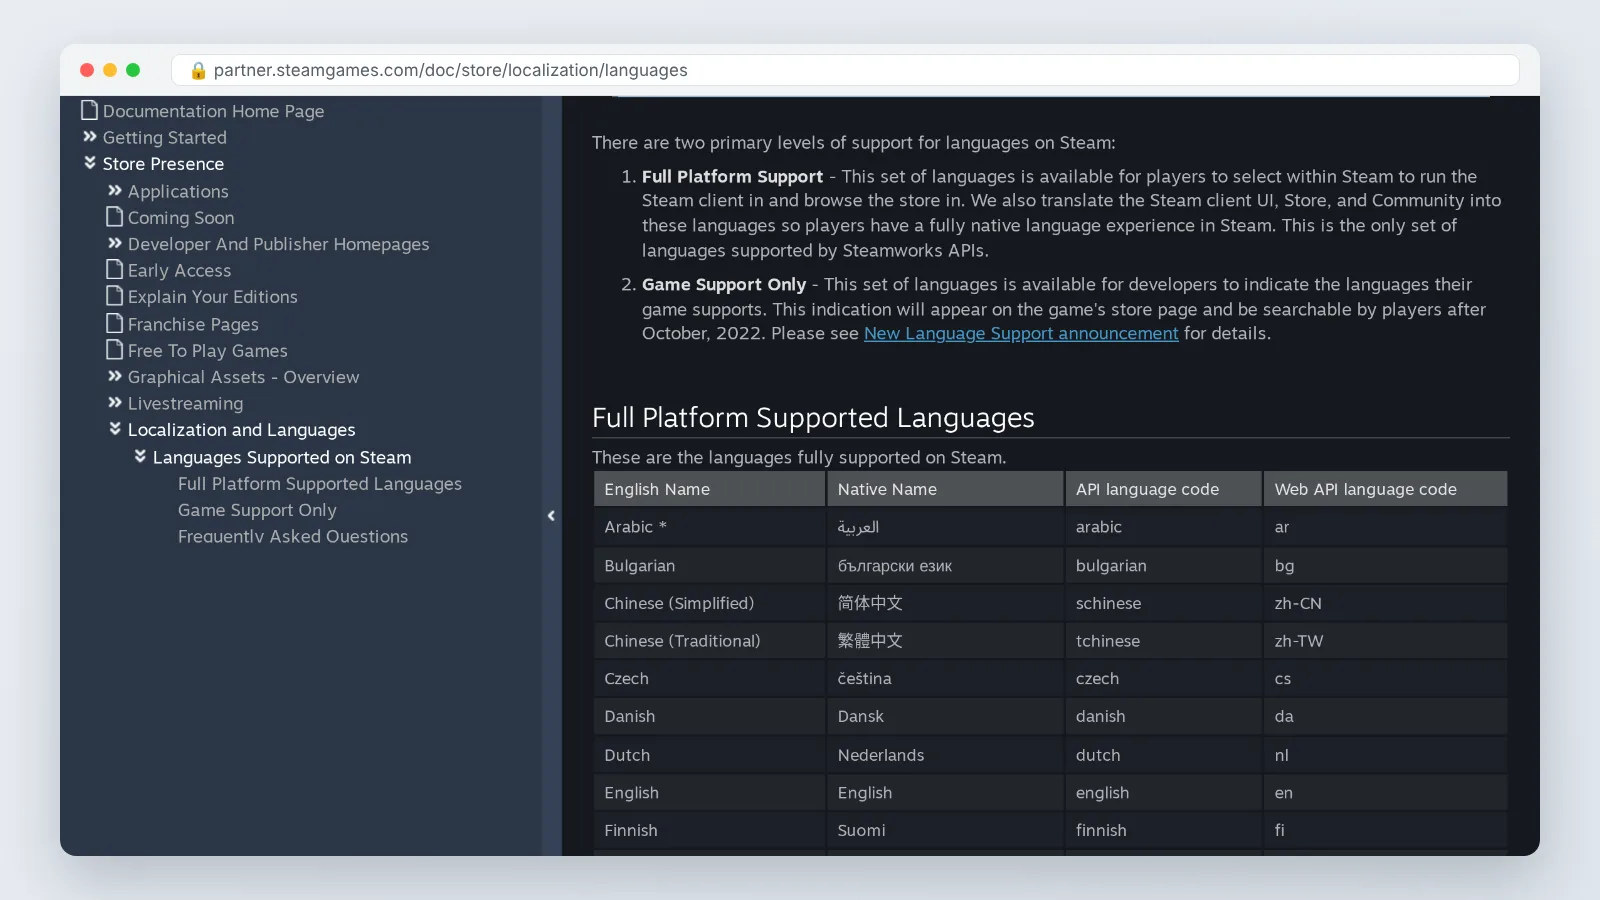Select Store Presence in sidebar
Image resolution: width=1600 pixels, height=900 pixels.
pyautogui.click(x=163, y=164)
